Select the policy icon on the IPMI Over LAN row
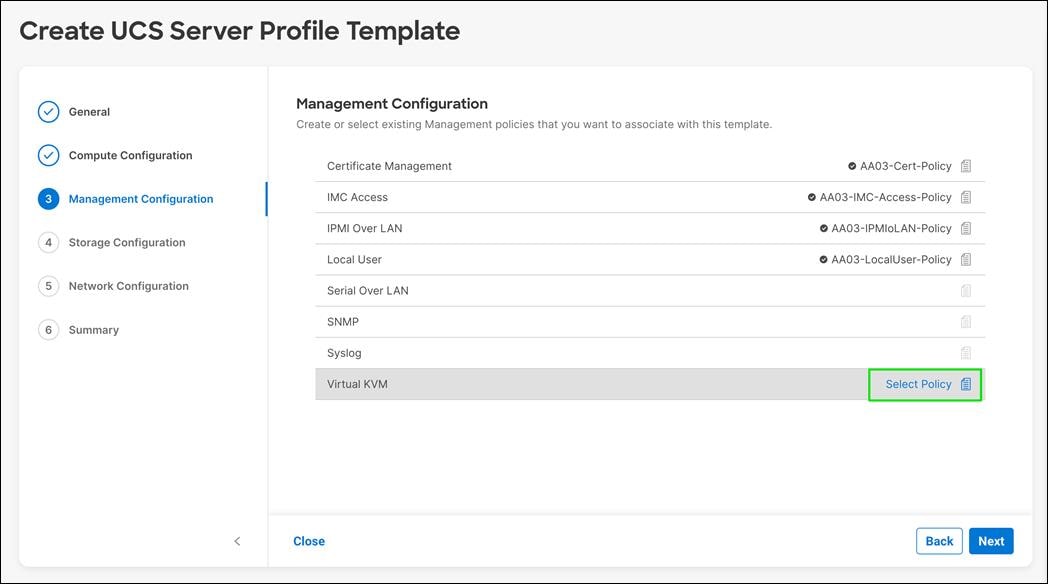Image resolution: width=1048 pixels, height=584 pixels. 966,228
